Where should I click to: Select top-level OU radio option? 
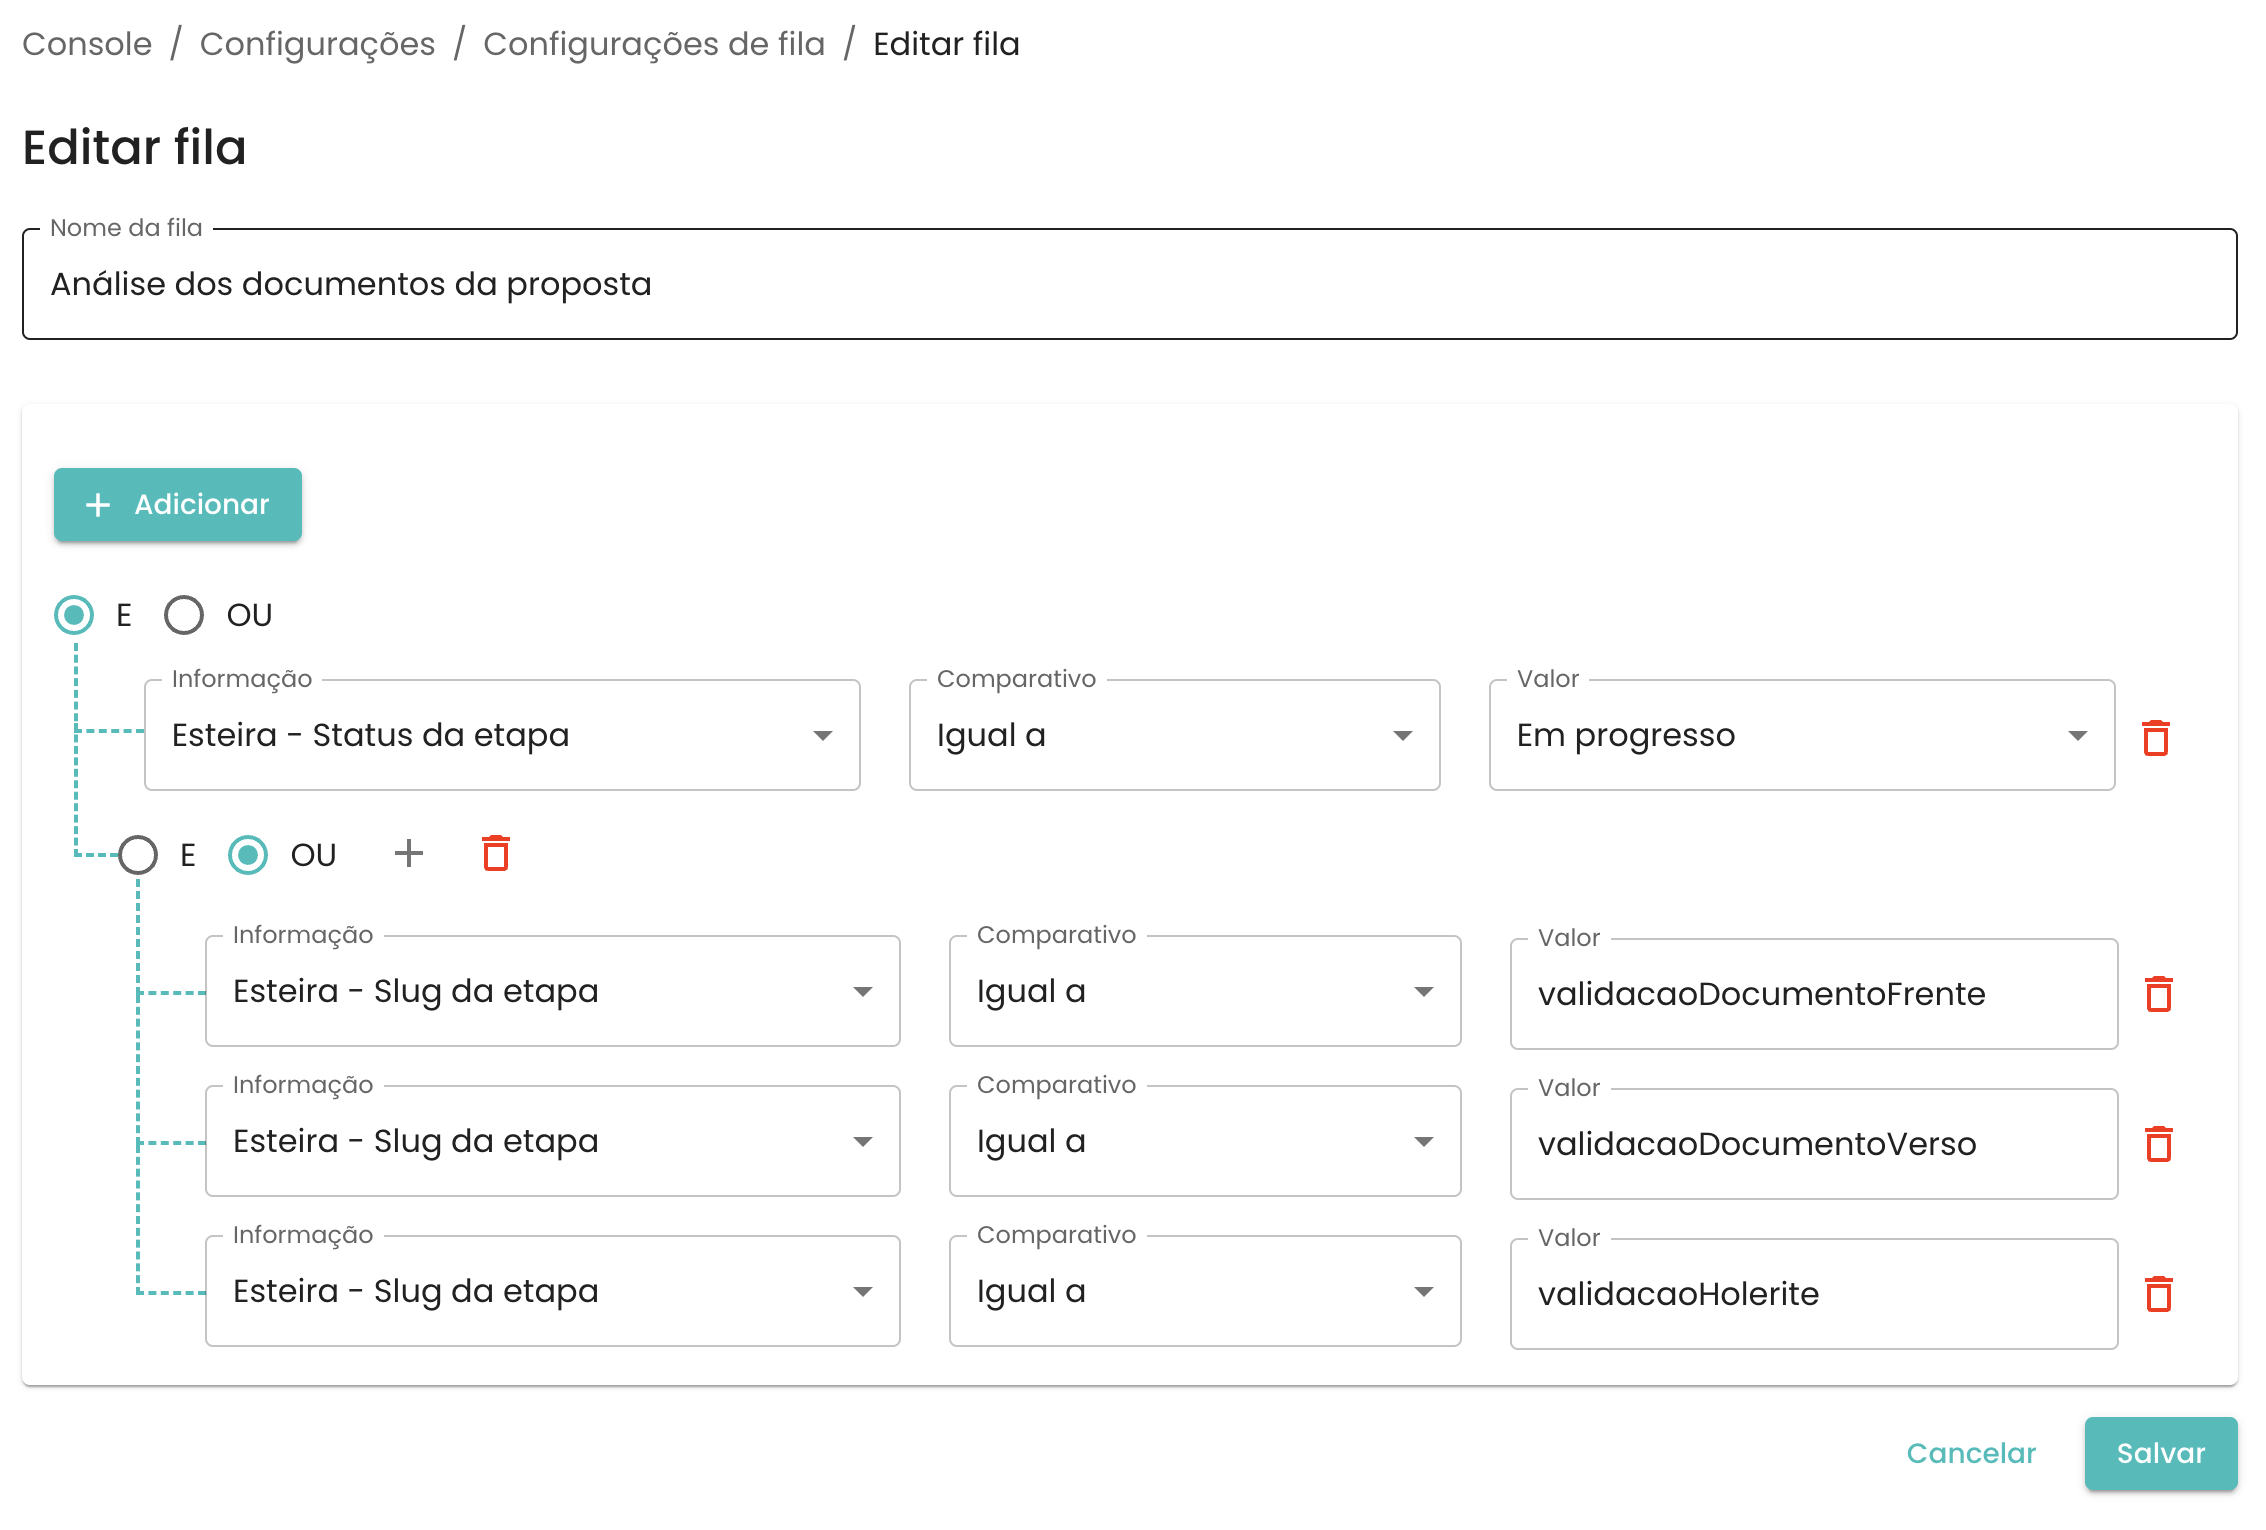click(x=184, y=615)
